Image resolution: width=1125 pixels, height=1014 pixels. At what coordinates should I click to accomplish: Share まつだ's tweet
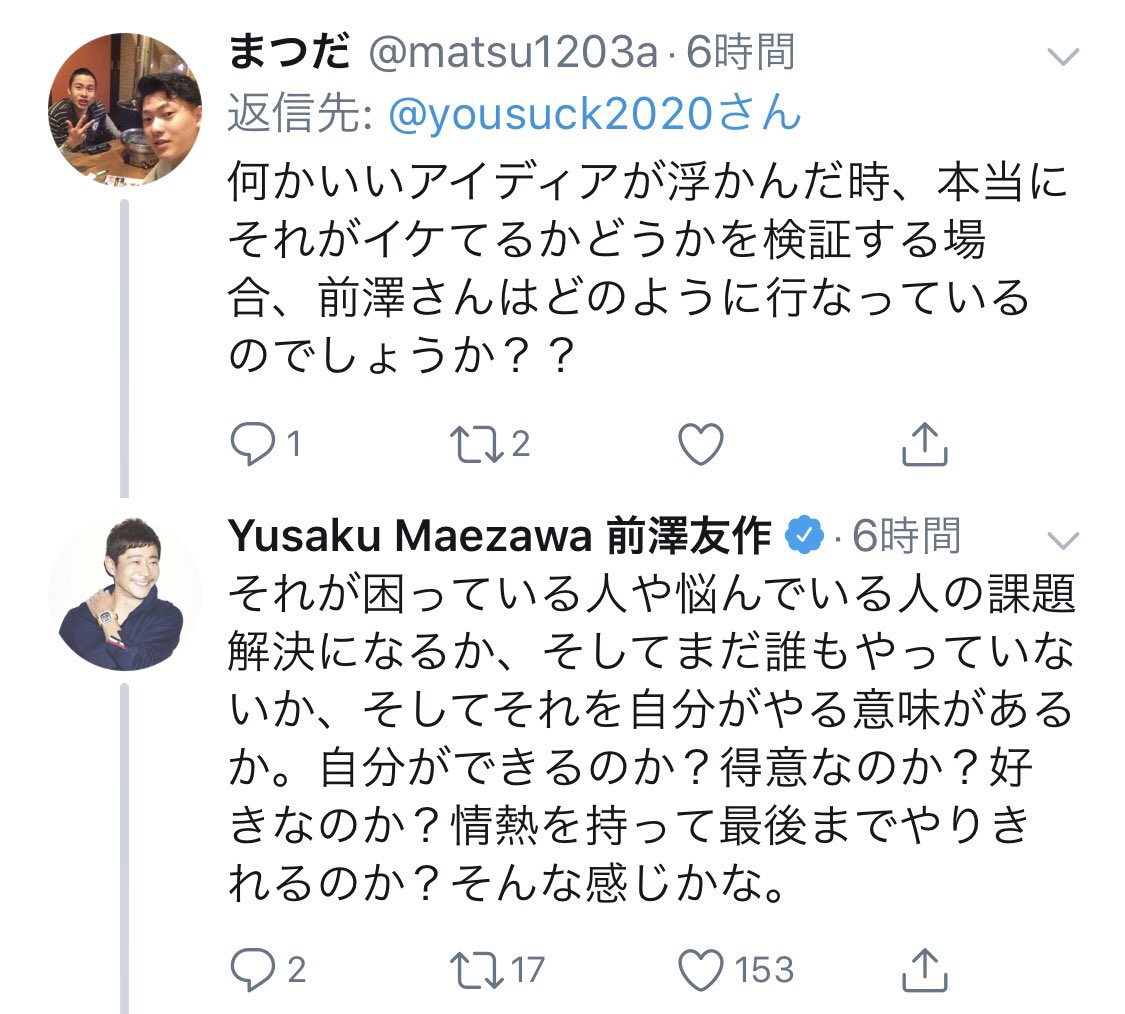coord(924,446)
